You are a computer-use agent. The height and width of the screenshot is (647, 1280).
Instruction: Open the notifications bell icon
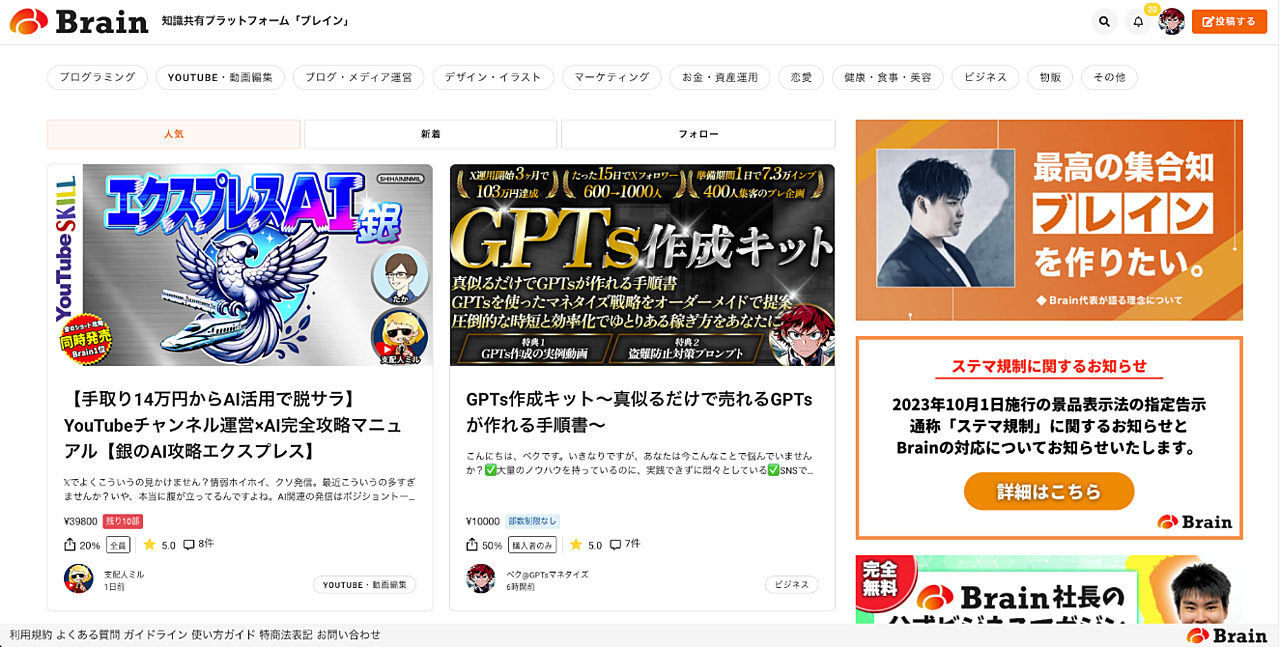(1138, 21)
